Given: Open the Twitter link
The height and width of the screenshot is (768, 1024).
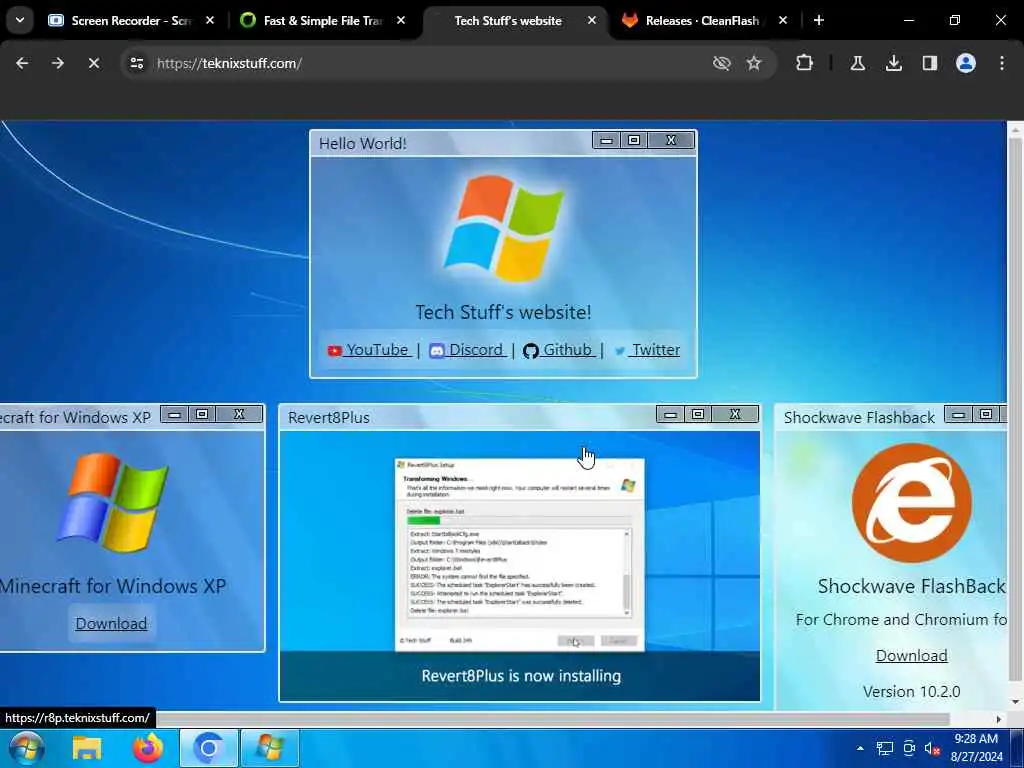Looking at the screenshot, I should coord(647,350).
